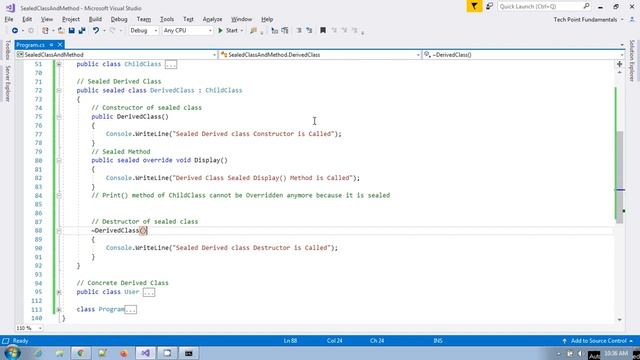Viewport: 640px width, 360px height.
Task: Open the Edit menu
Action: point(27,19)
